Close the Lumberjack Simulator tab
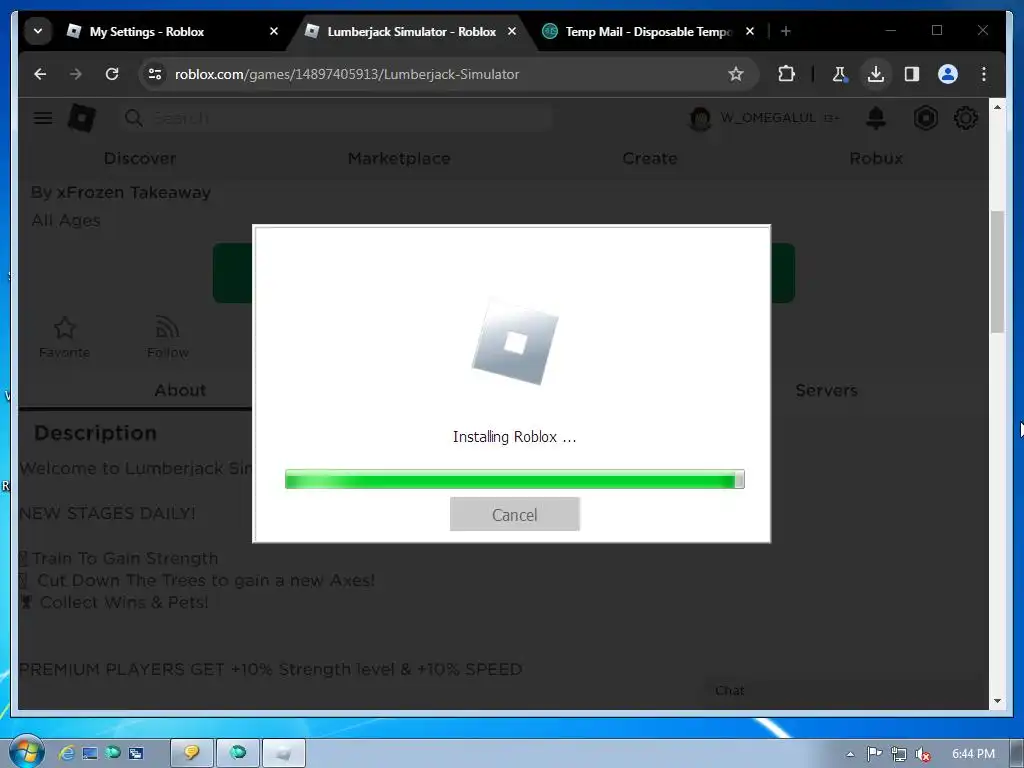This screenshot has height=768, width=1024. [x=512, y=31]
